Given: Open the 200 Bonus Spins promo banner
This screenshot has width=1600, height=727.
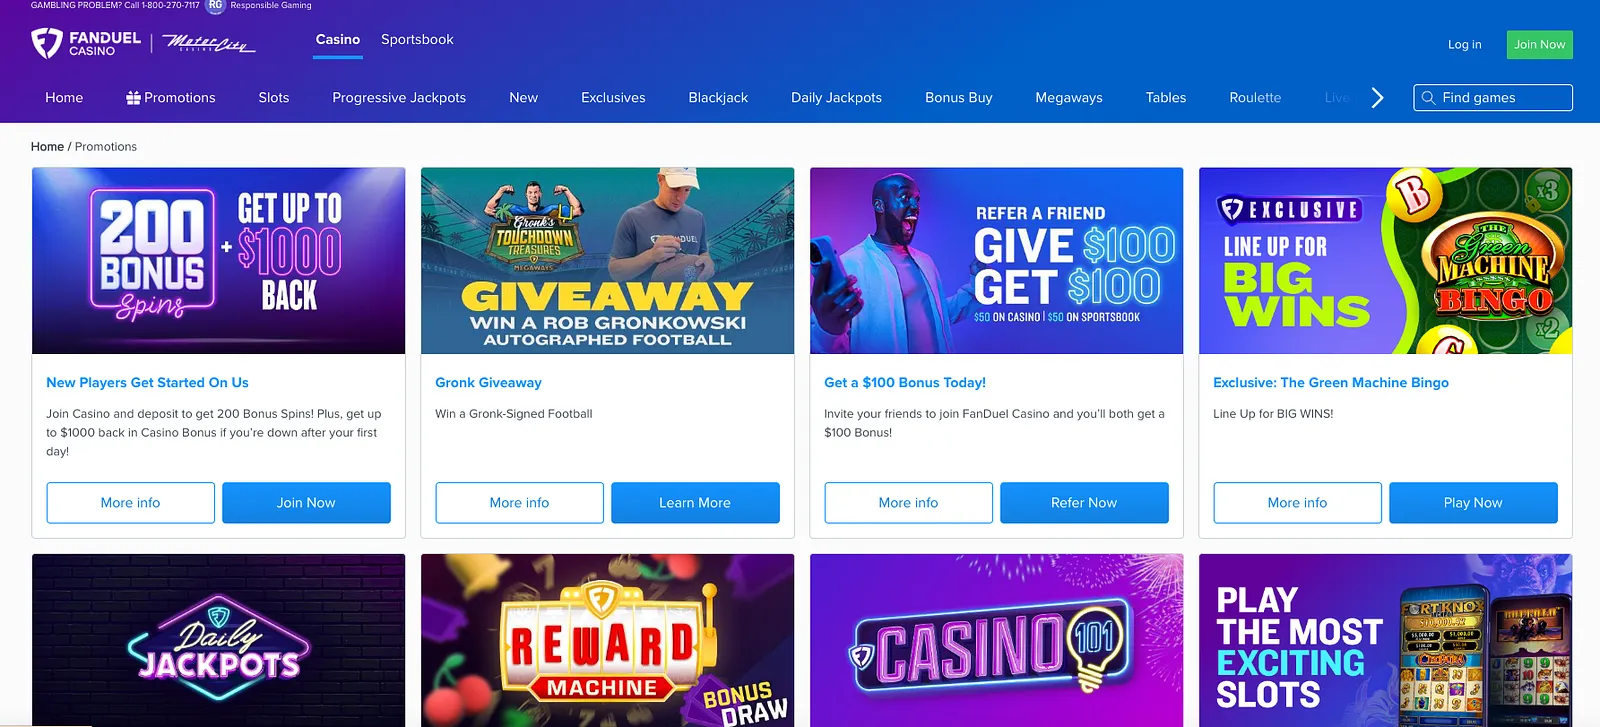Looking at the screenshot, I should point(218,261).
